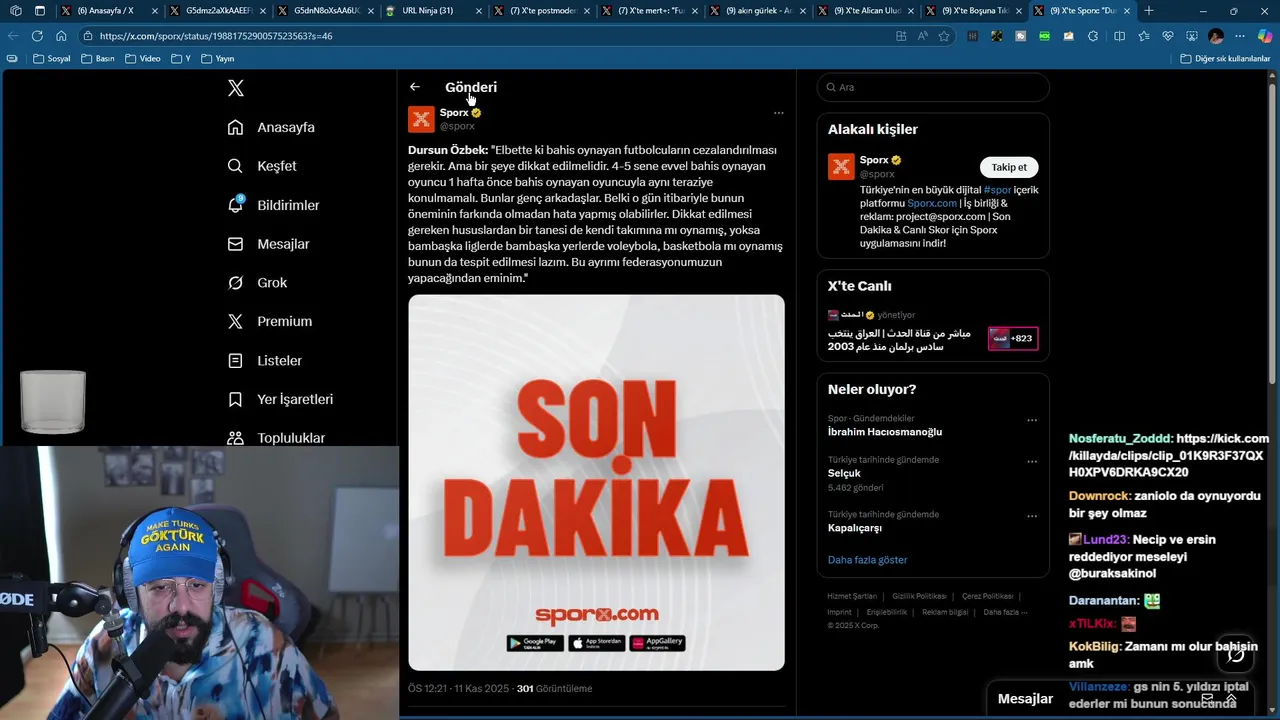Open the Basın bookmarks folder
Image resolution: width=1280 pixels, height=720 pixels.
point(98,59)
